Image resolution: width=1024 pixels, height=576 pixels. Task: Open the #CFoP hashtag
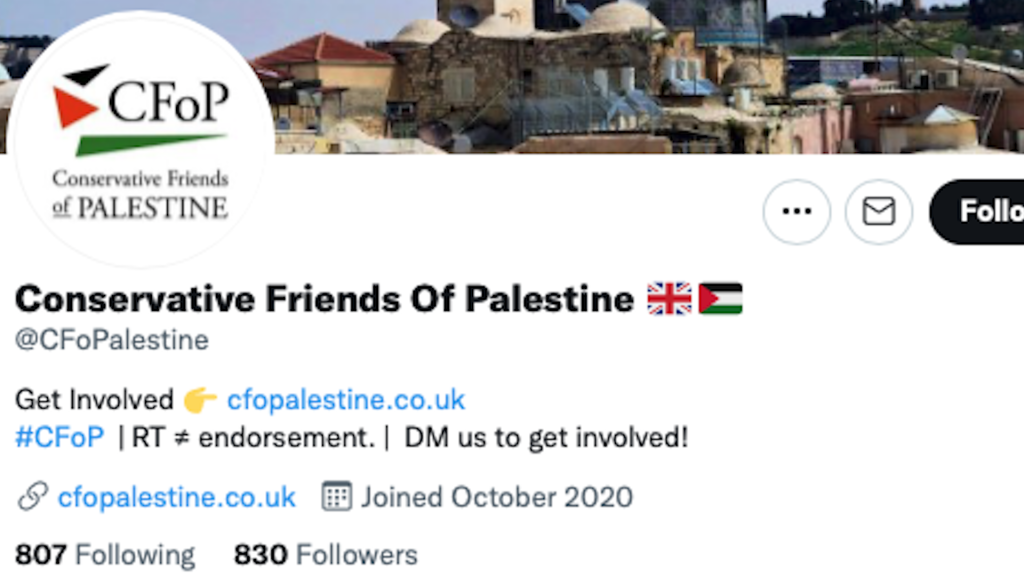click(59, 438)
